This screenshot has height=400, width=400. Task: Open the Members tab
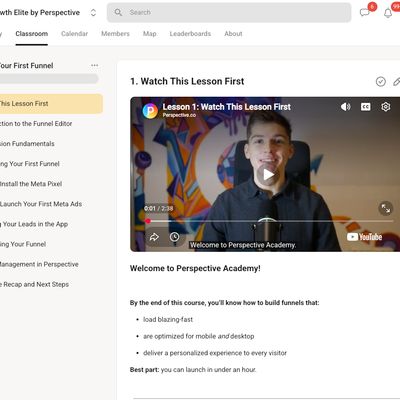(x=115, y=34)
